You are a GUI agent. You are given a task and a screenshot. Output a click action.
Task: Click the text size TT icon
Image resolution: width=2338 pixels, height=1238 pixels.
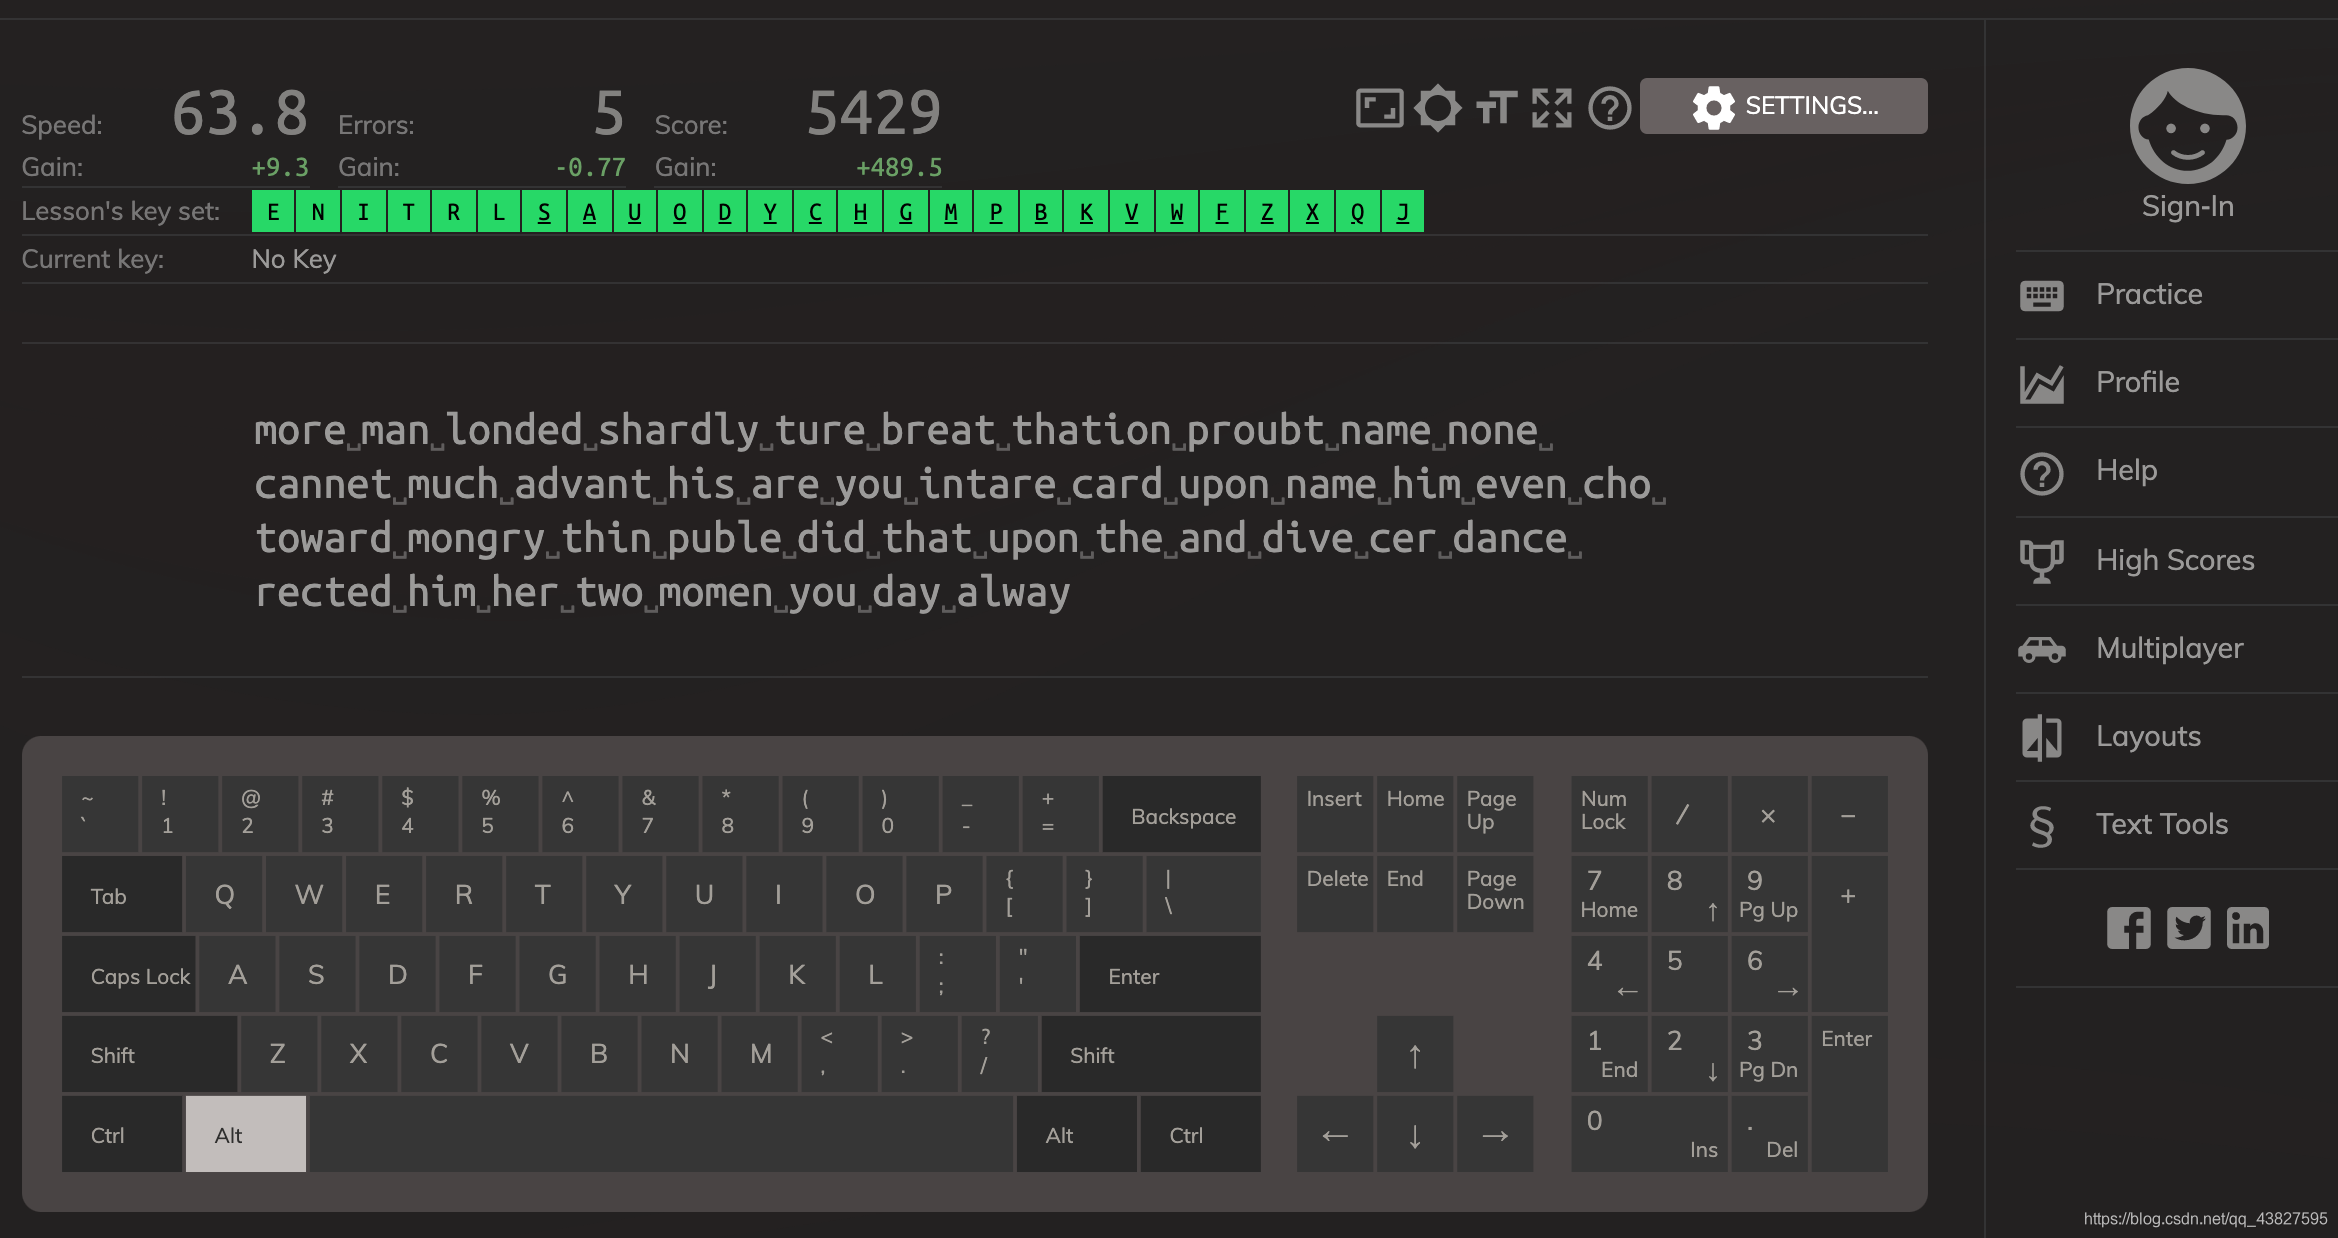tap(1496, 108)
